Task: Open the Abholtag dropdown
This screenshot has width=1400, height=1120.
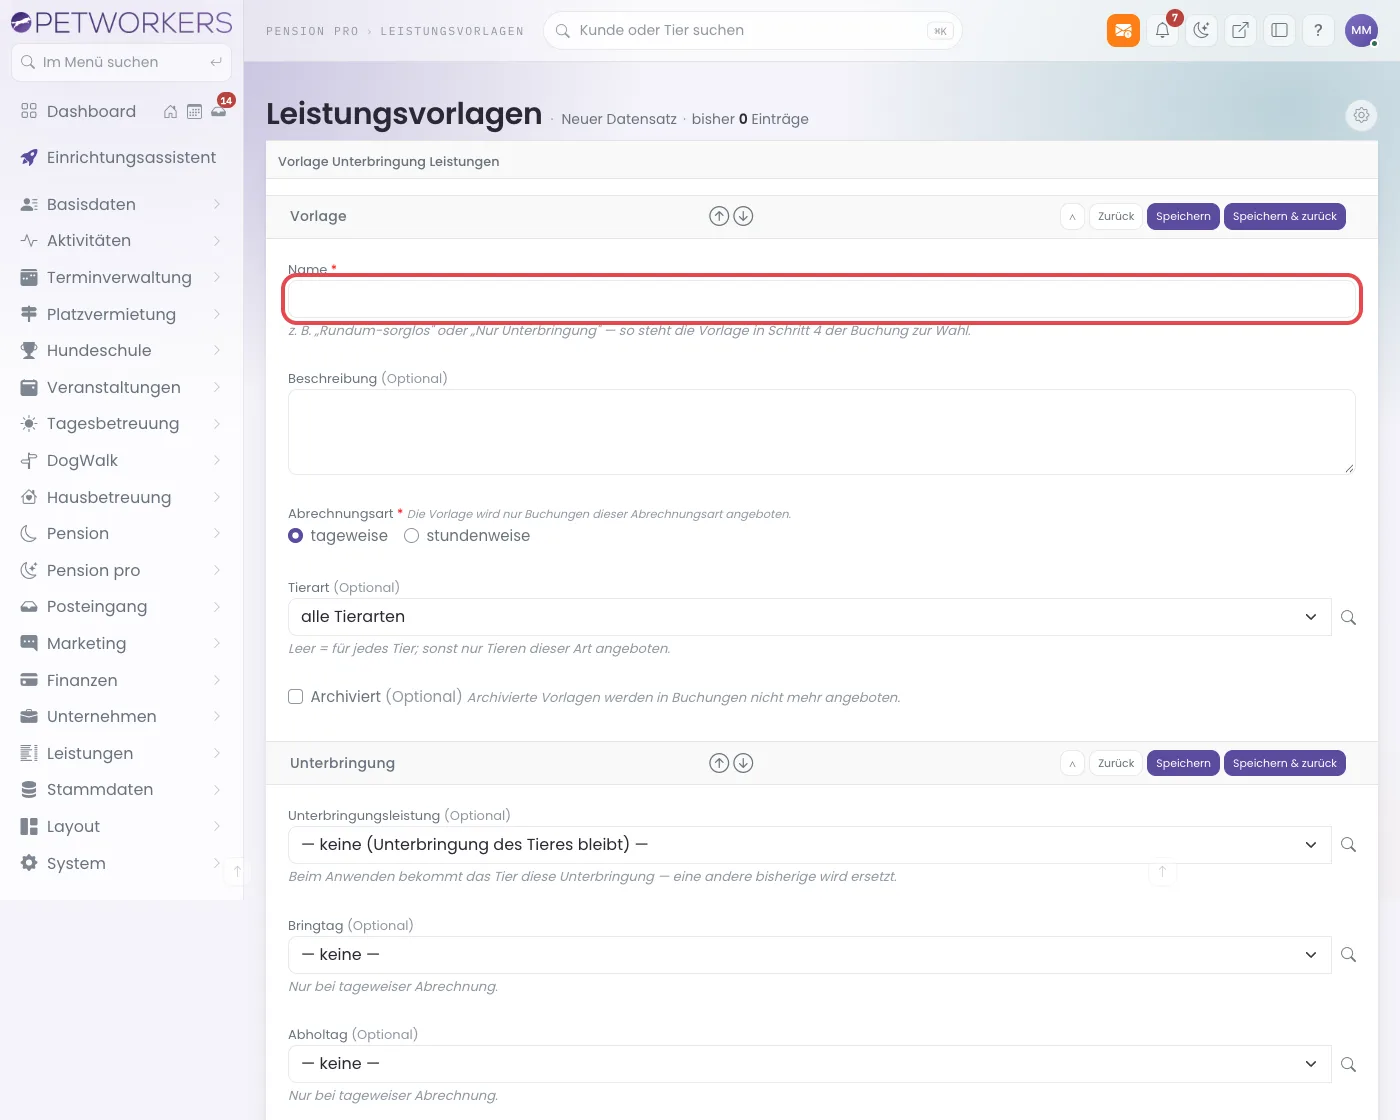Action: 809,1064
